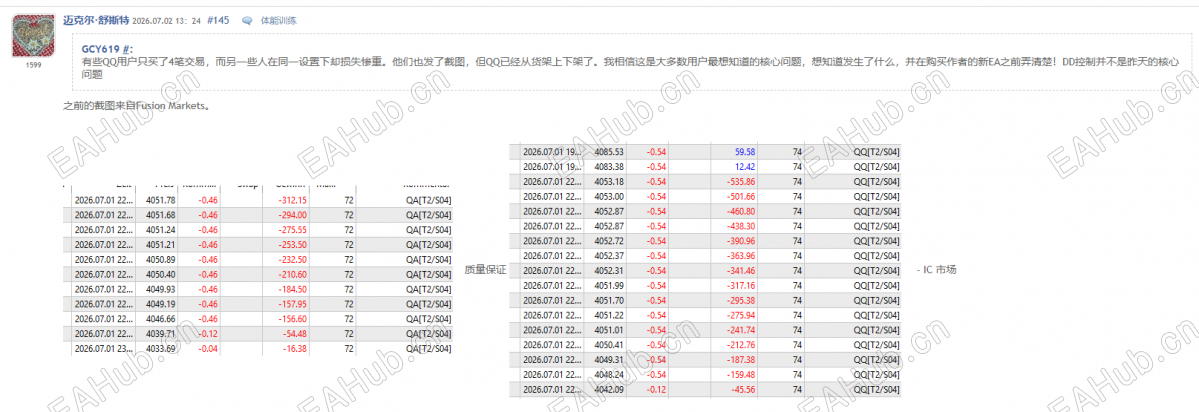Select price 4051.68 in the QA table

pyautogui.click(x=160, y=215)
